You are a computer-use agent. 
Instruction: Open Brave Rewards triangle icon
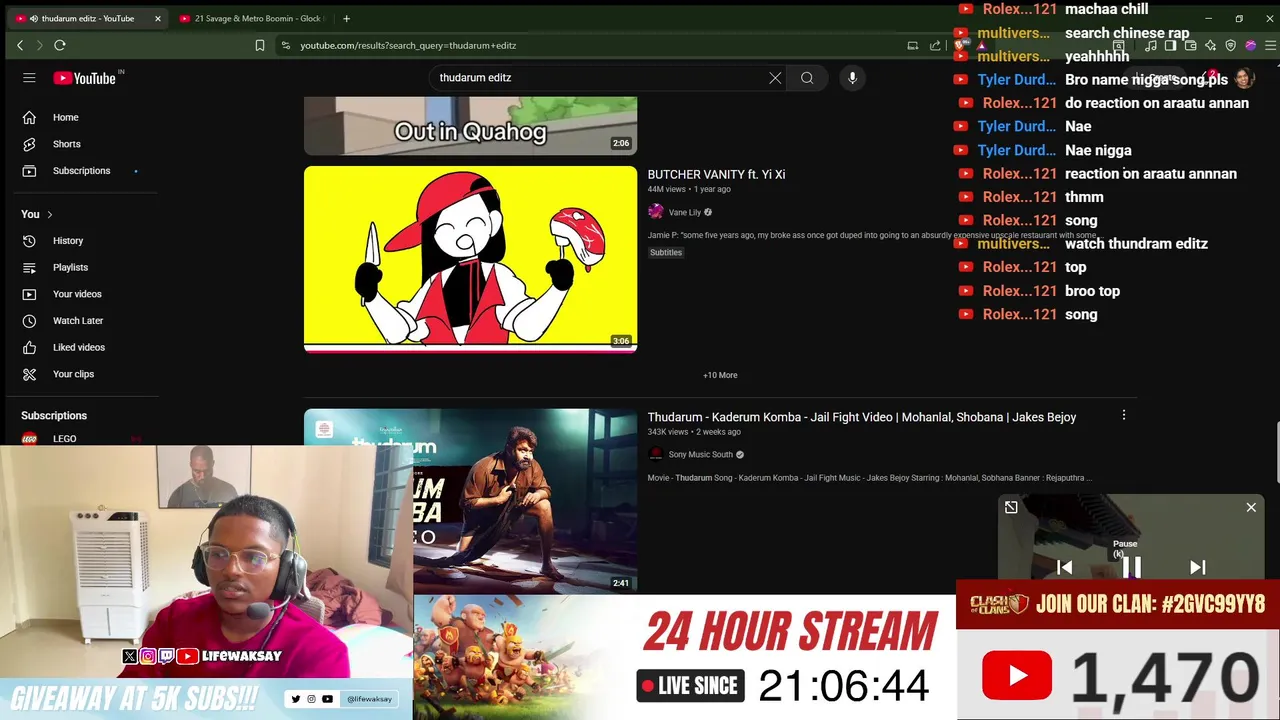981,45
